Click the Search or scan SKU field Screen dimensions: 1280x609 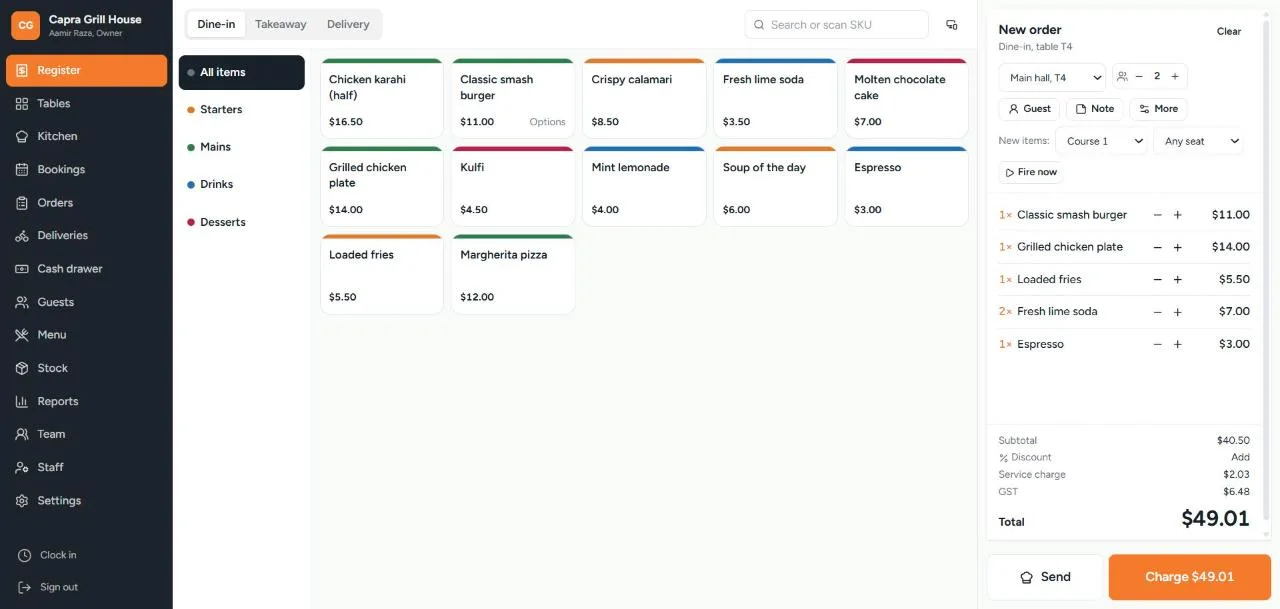[x=837, y=25]
